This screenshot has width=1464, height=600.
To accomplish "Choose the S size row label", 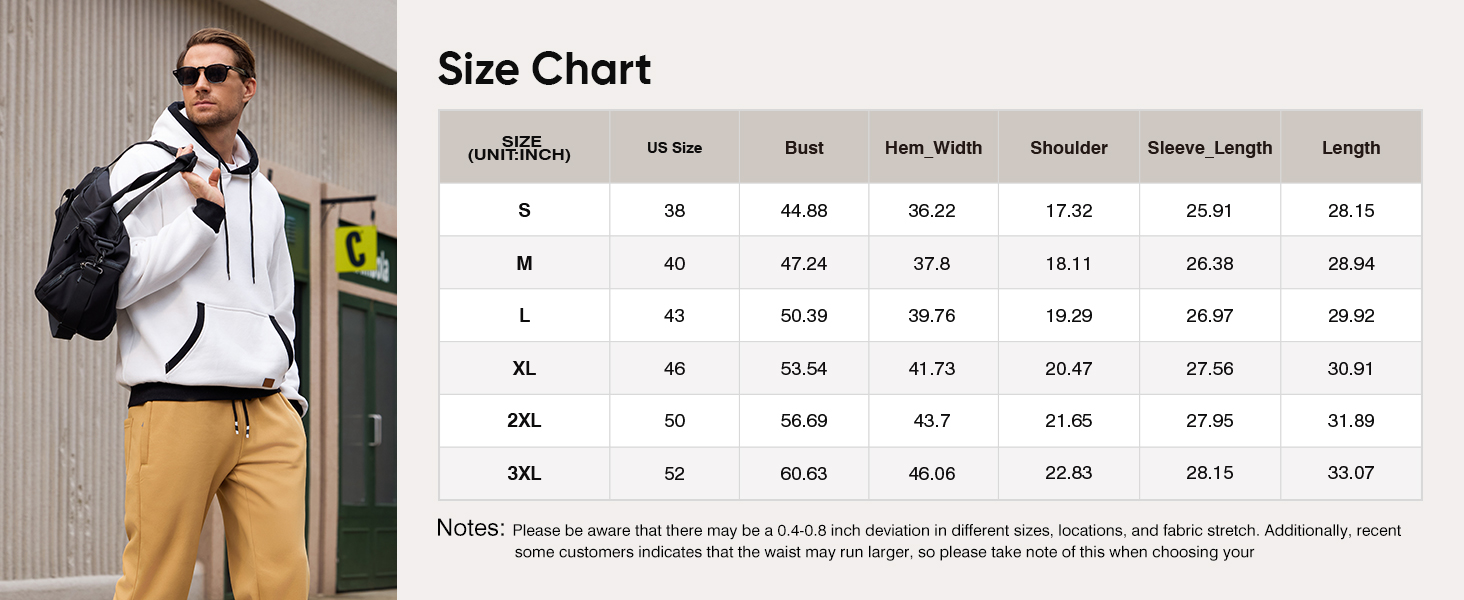I will pyautogui.click(x=524, y=211).
